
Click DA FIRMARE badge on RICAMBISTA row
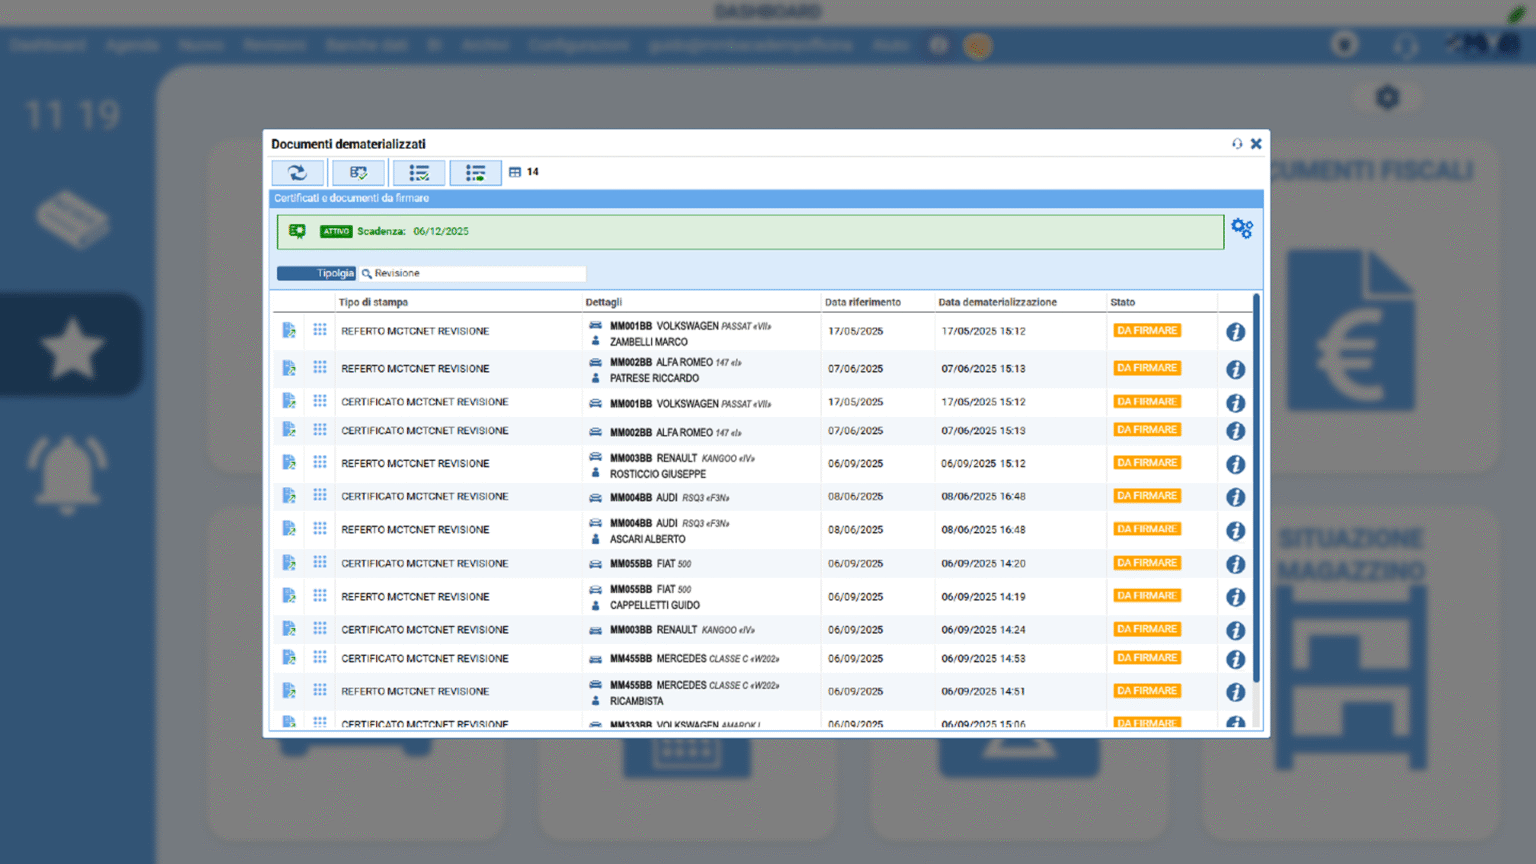tap(1147, 691)
